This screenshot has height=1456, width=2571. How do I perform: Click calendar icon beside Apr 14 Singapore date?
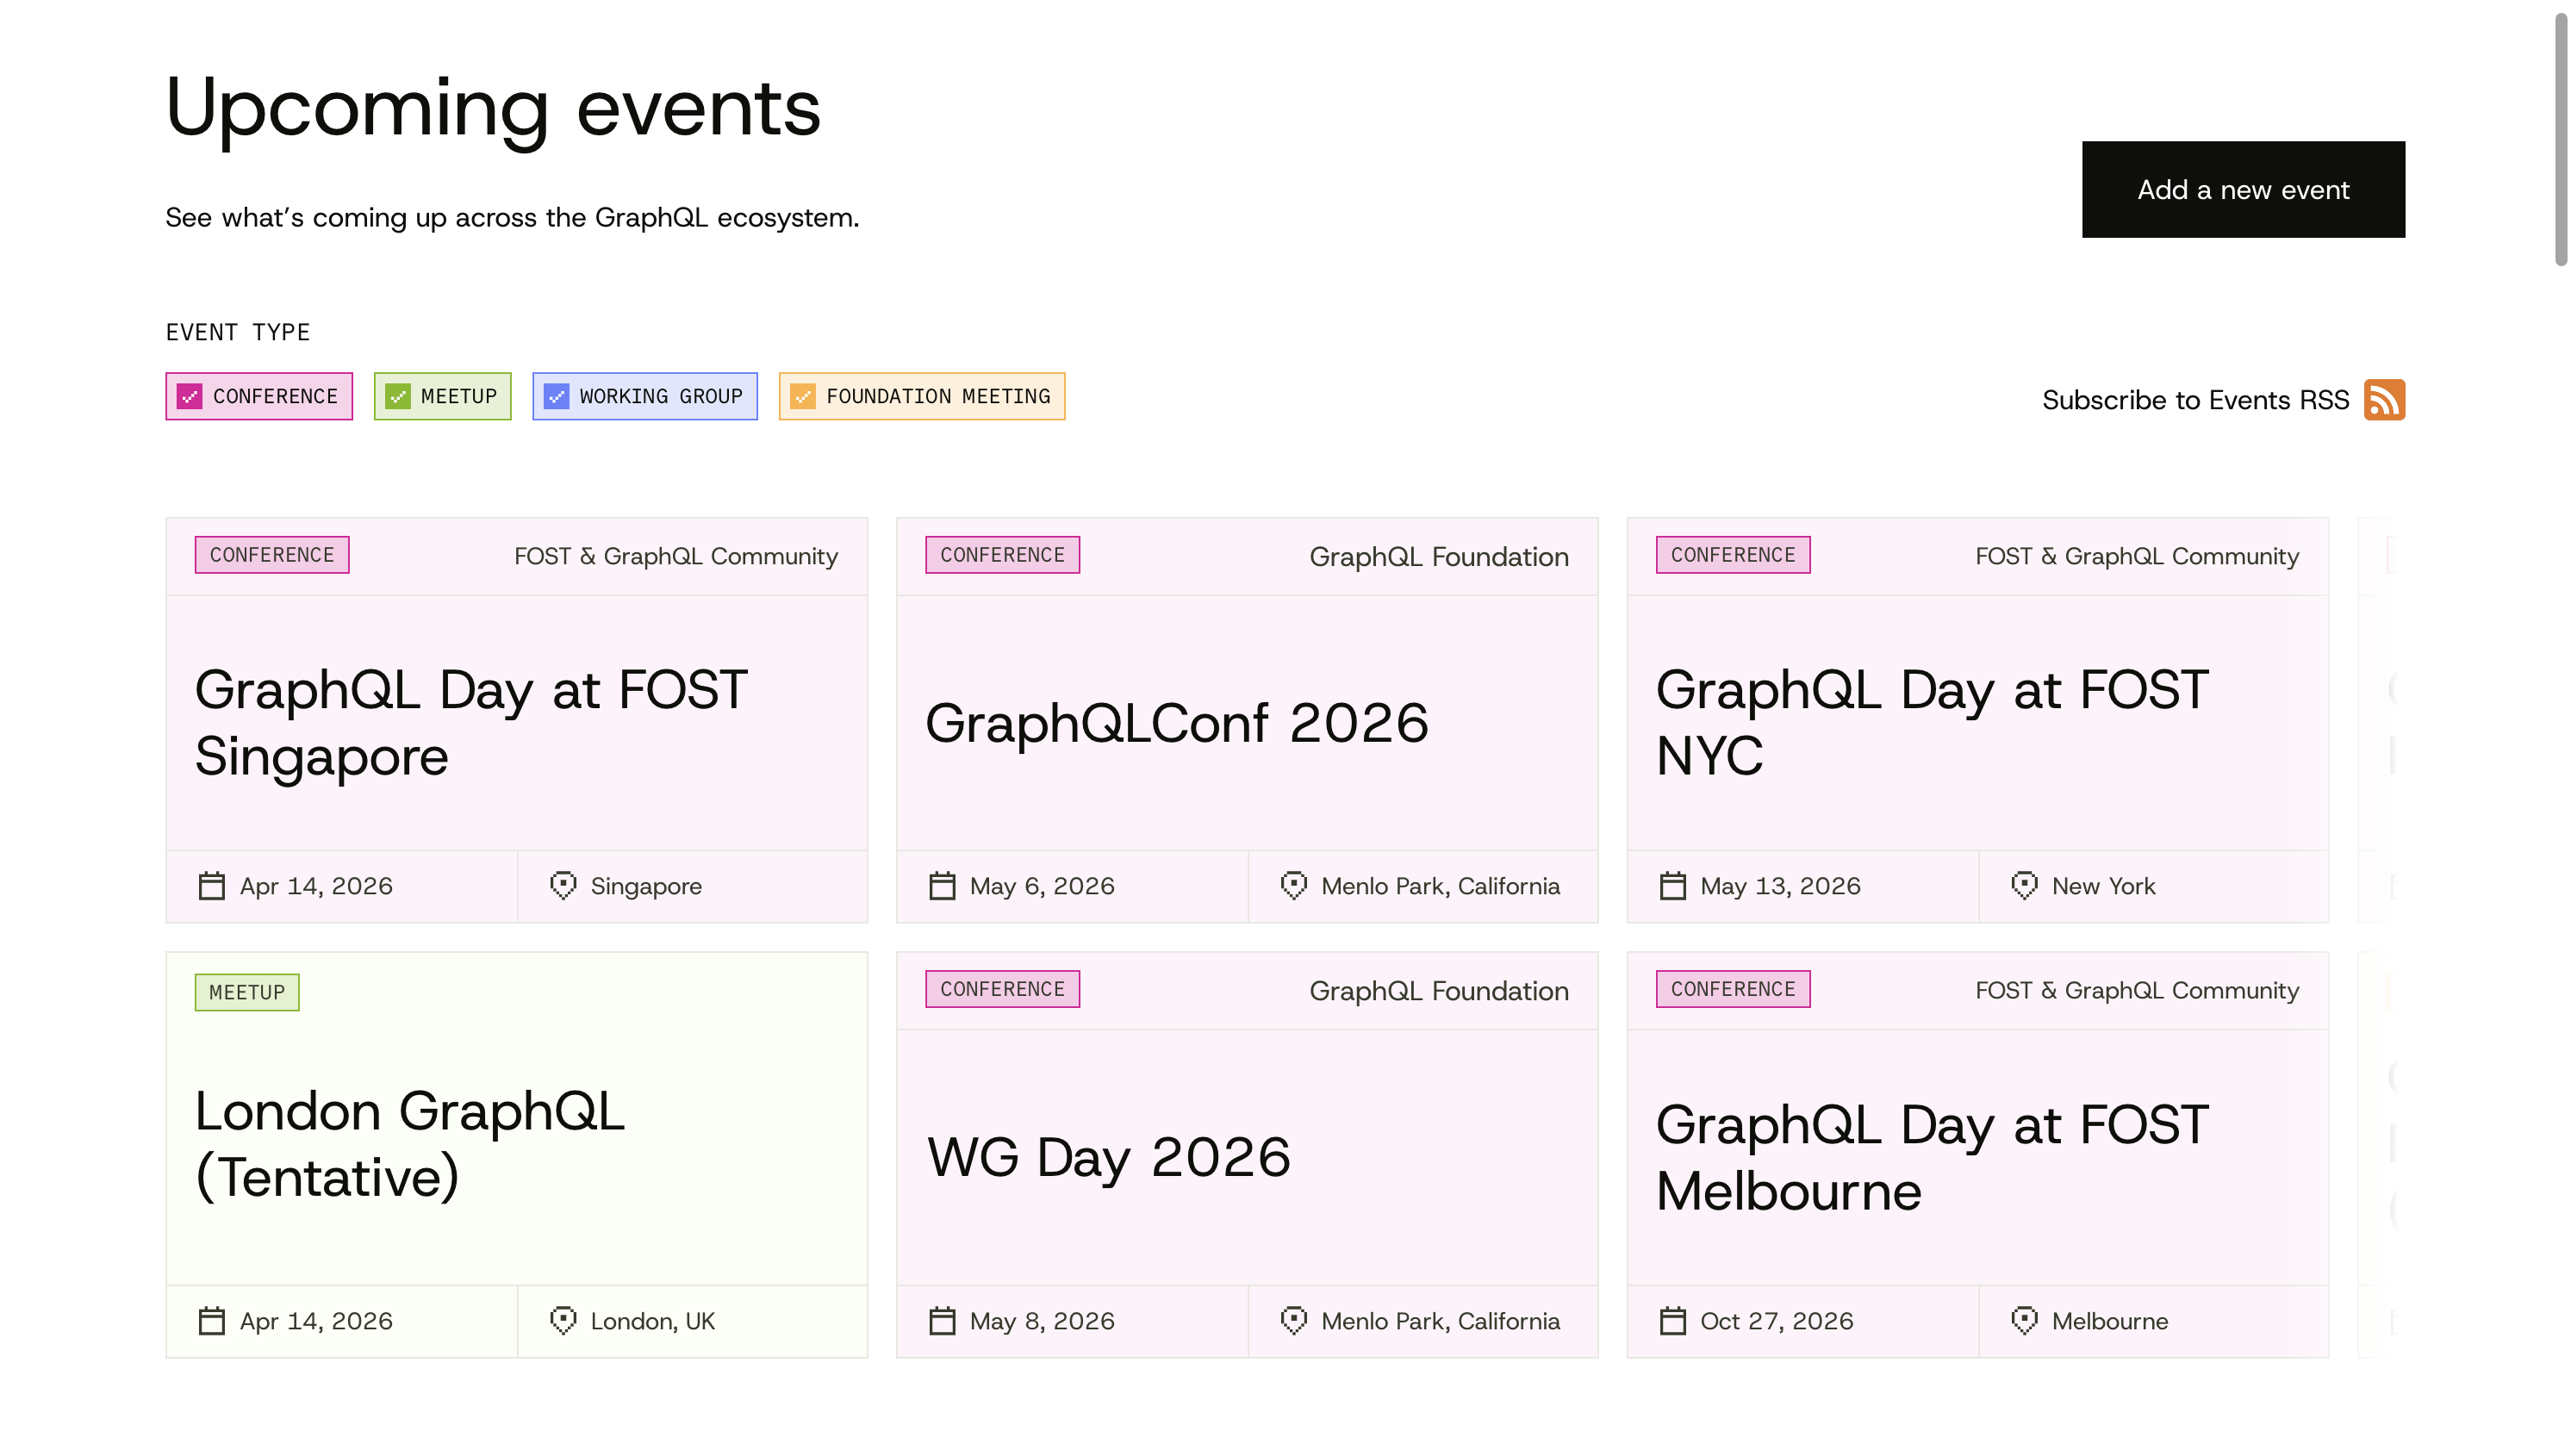211,886
